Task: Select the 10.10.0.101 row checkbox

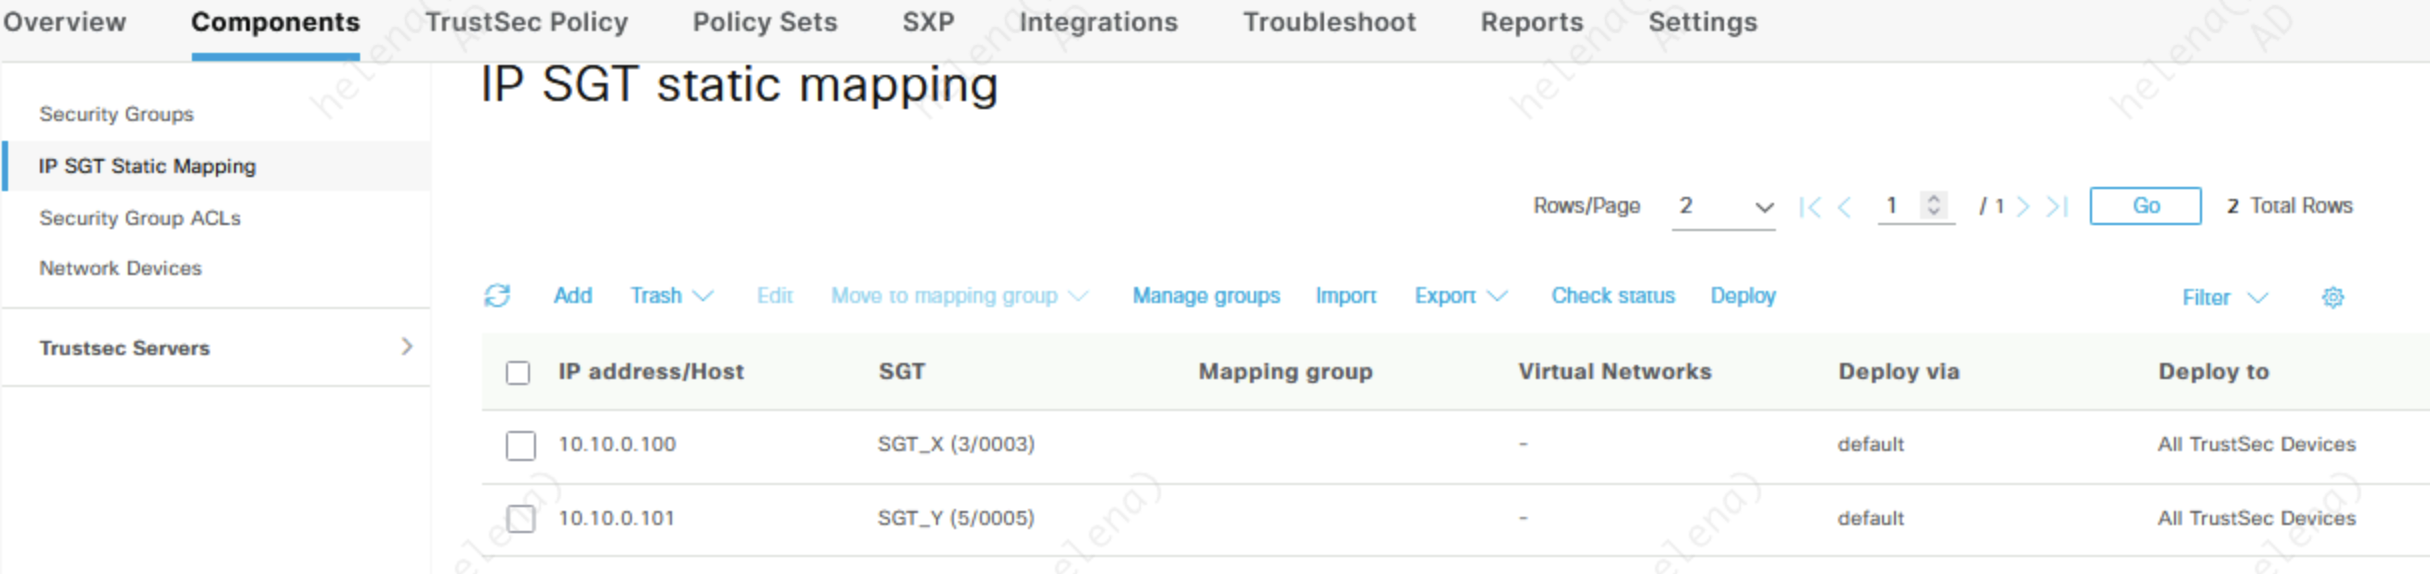Action: (x=520, y=519)
